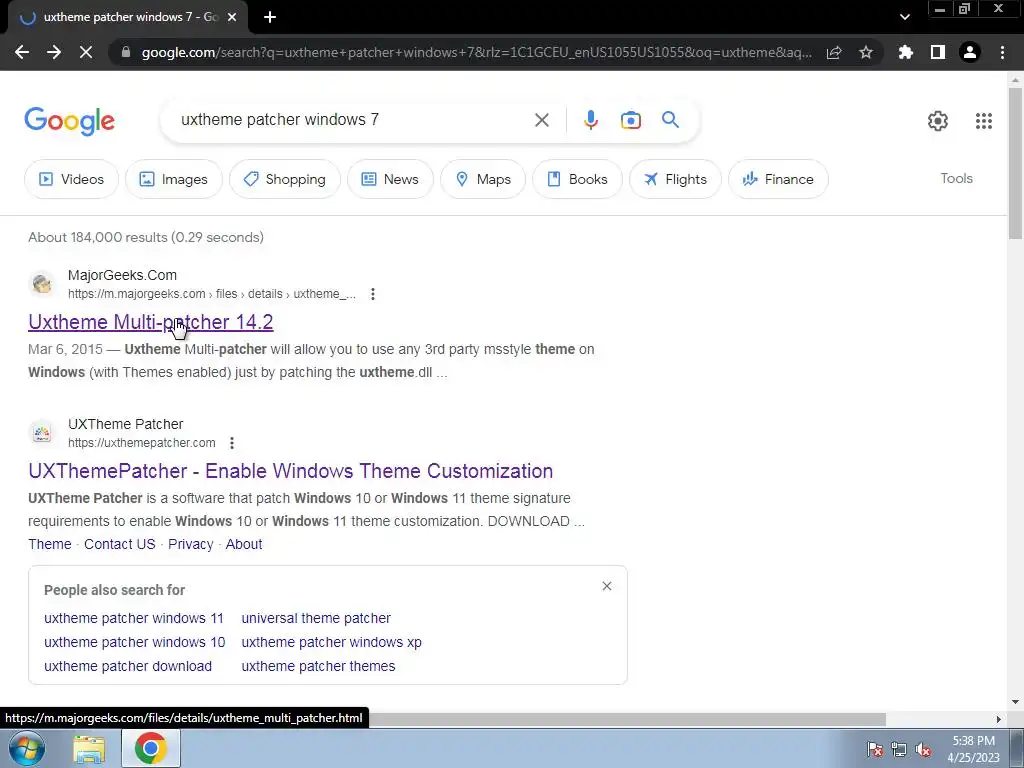The height and width of the screenshot is (768, 1024).
Task: Open UXTheme Patcher result options menu
Action: (x=232, y=443)
